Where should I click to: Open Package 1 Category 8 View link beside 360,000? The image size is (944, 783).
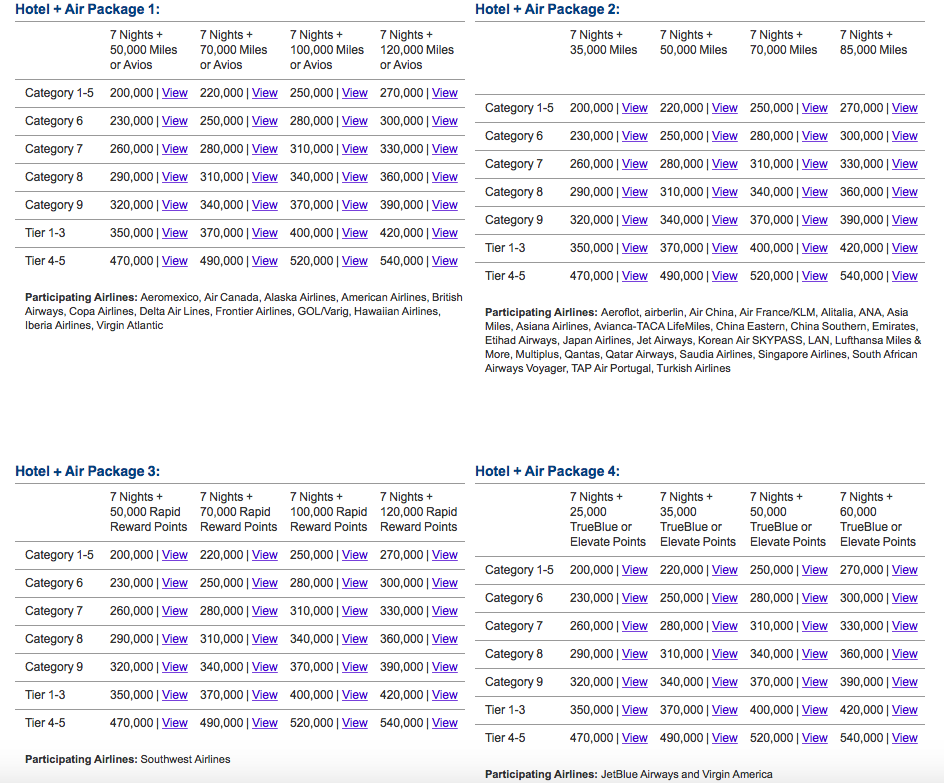[x=445, y=177]
